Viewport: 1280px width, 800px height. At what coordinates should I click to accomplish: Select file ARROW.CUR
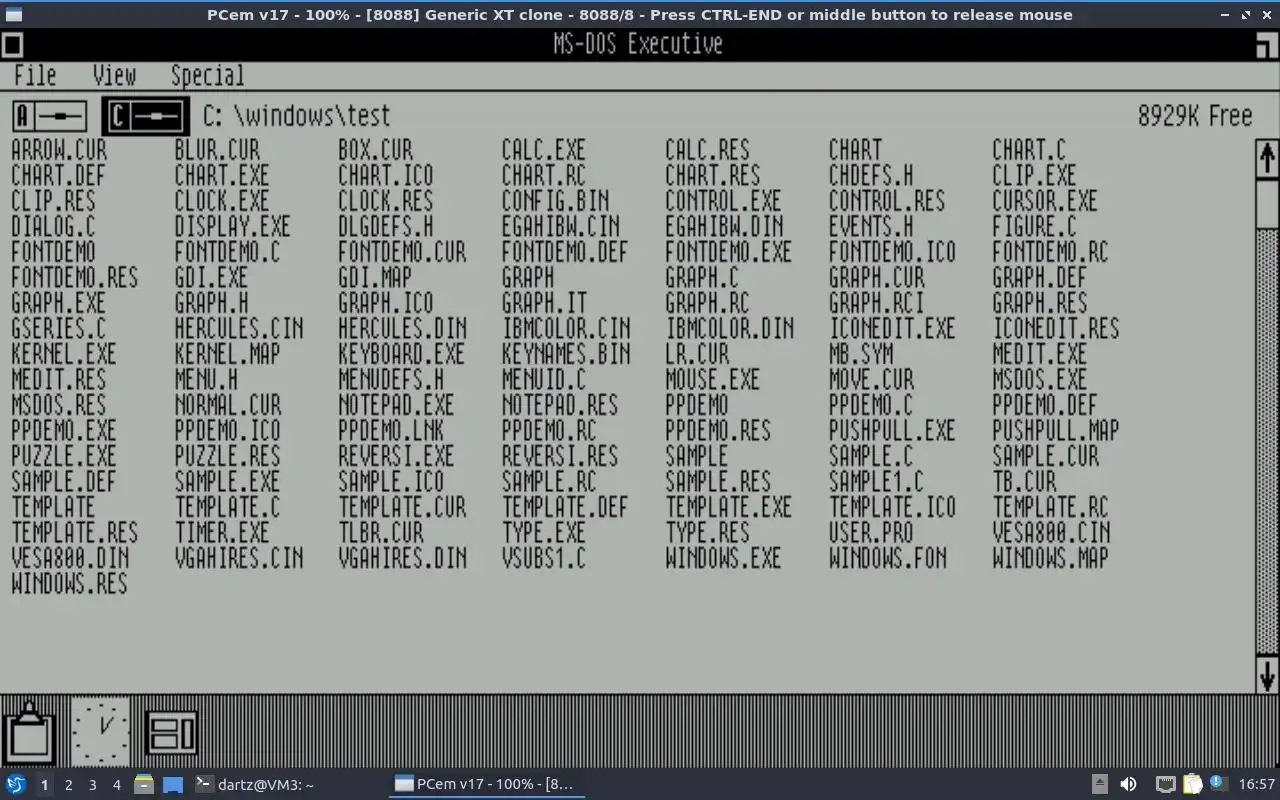(x=59, y=150)
